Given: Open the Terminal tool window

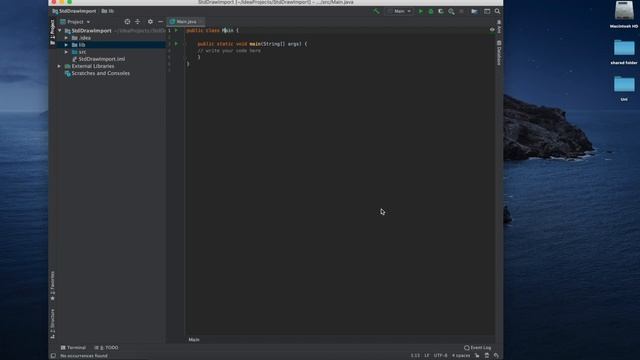Looking at the screenshot, I should coord(73,348).
